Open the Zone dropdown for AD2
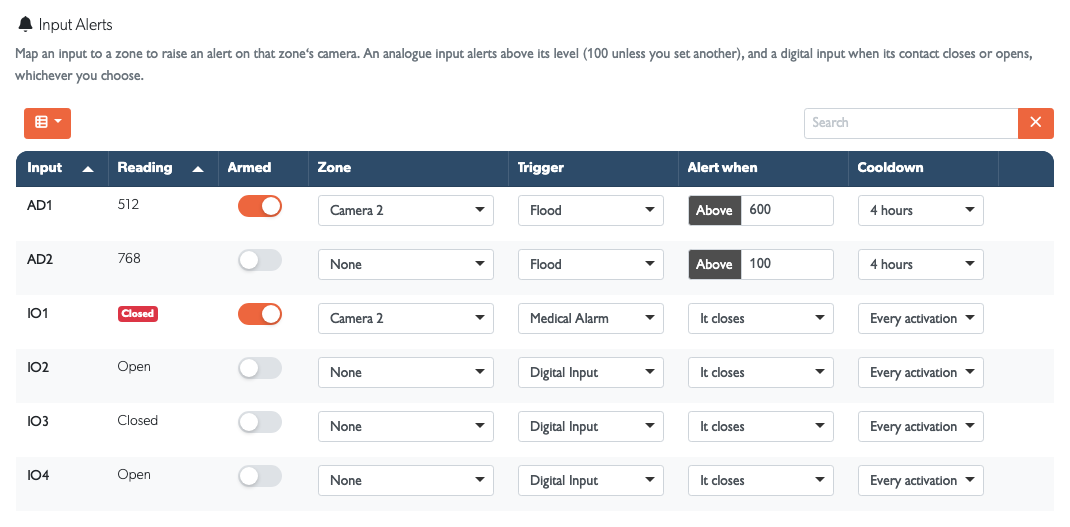This screenshot has height=527, width=1070. click(x=406, y=264)
